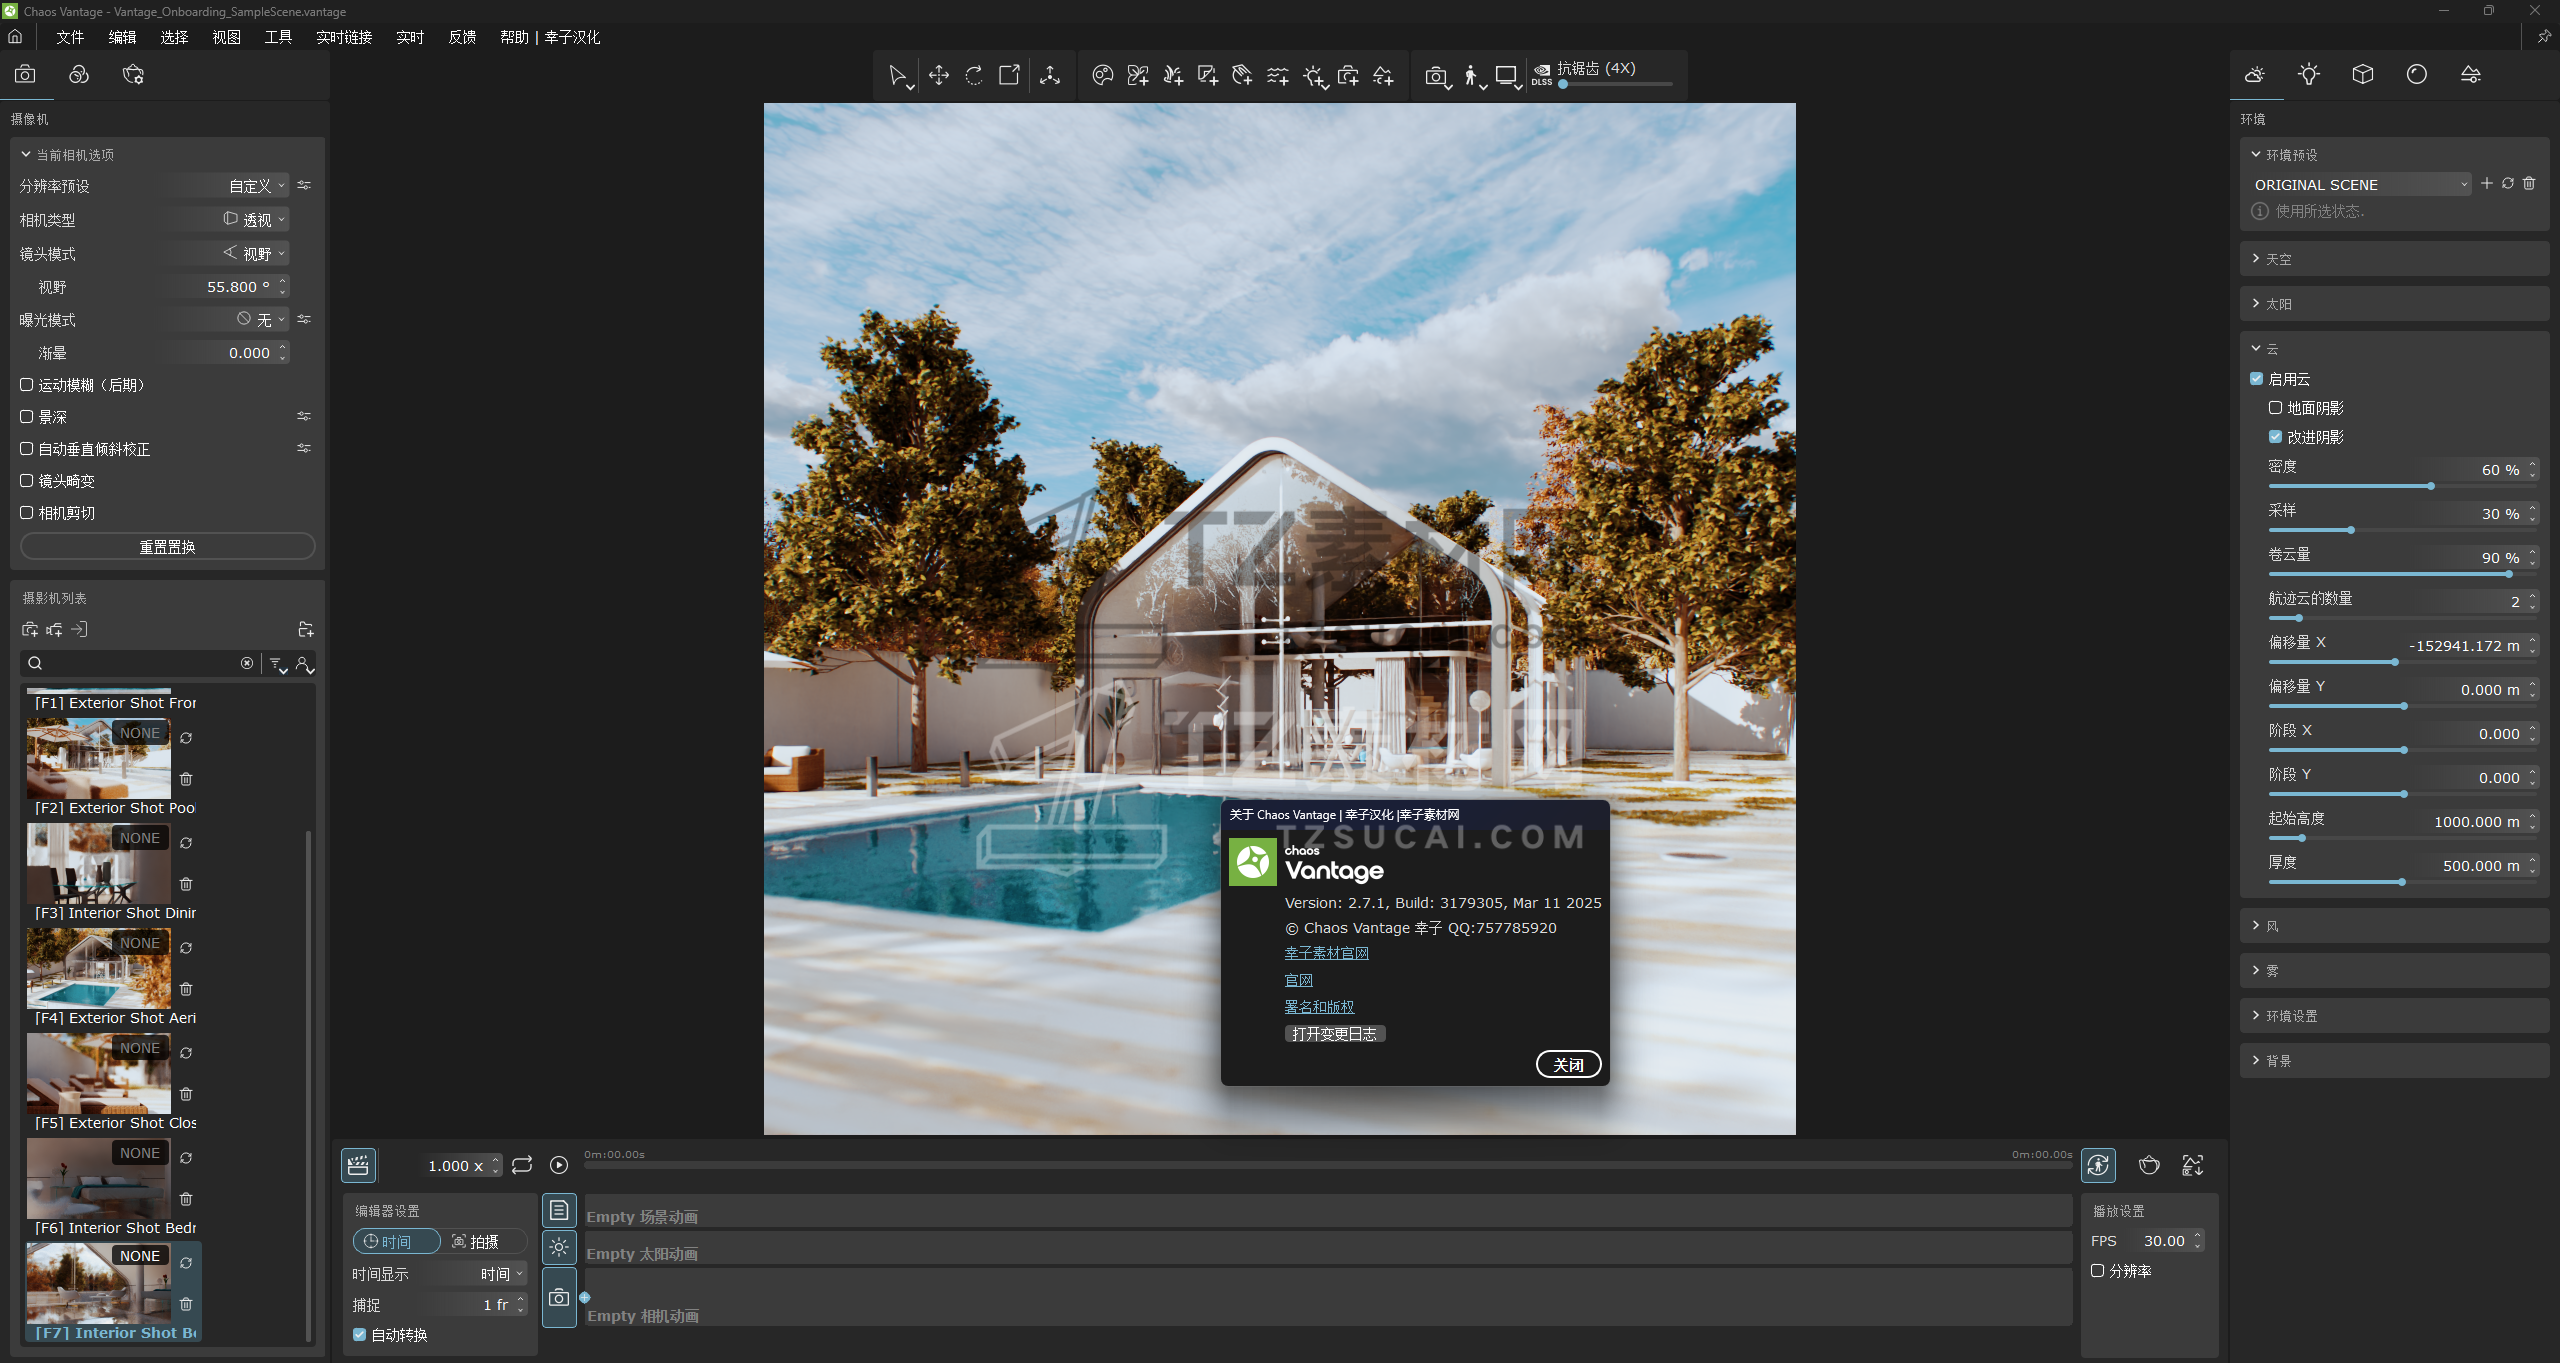
Task: Toggle the 地面阴影 ground shadows checkbox
Action: pyautogui.click(x=2275, y=408)
